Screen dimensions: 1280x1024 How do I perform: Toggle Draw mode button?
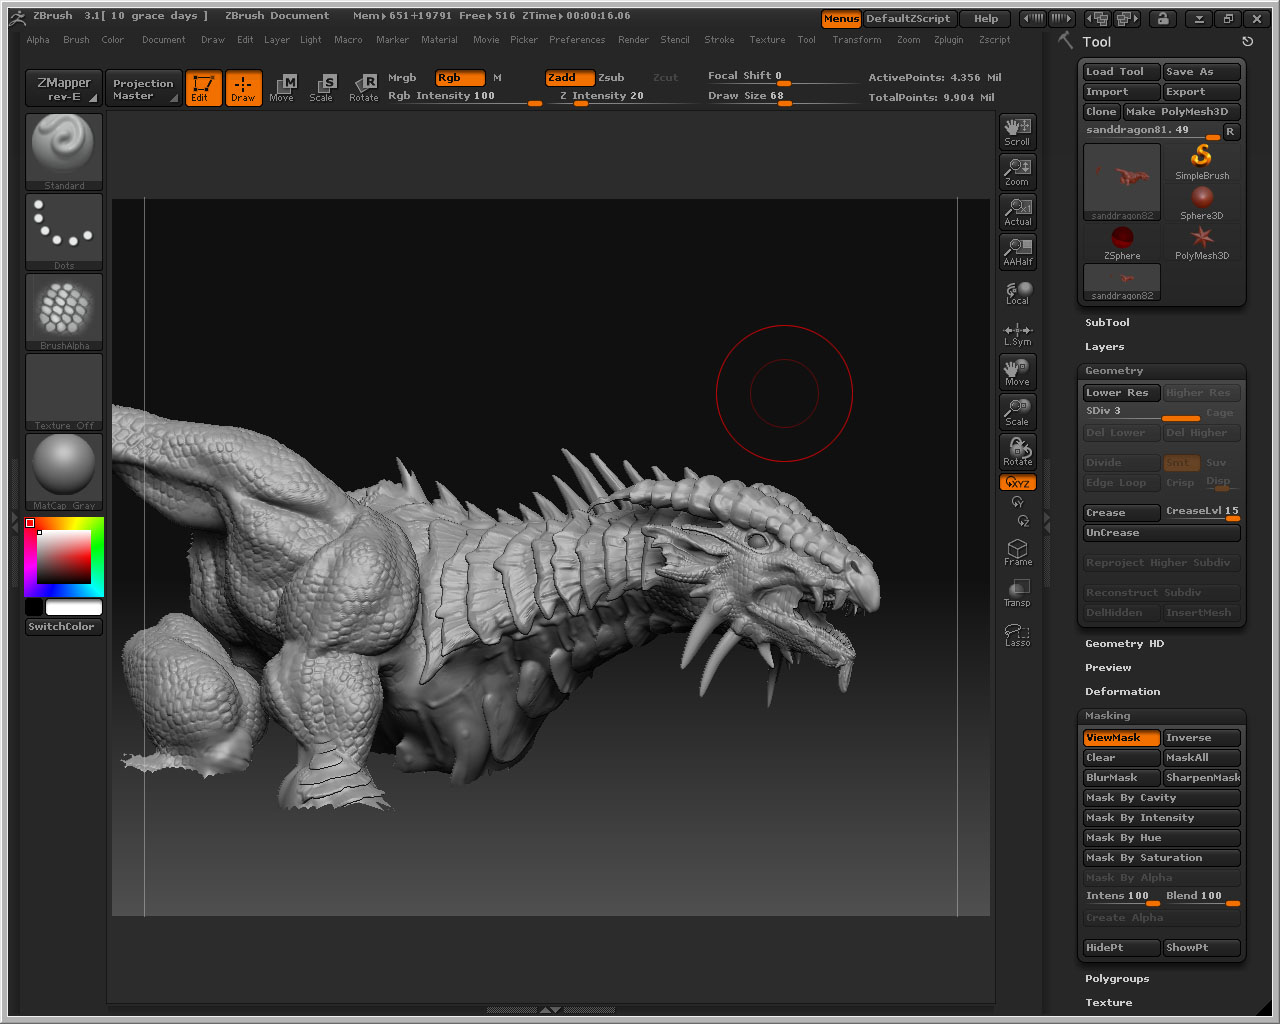pos(243,88)
